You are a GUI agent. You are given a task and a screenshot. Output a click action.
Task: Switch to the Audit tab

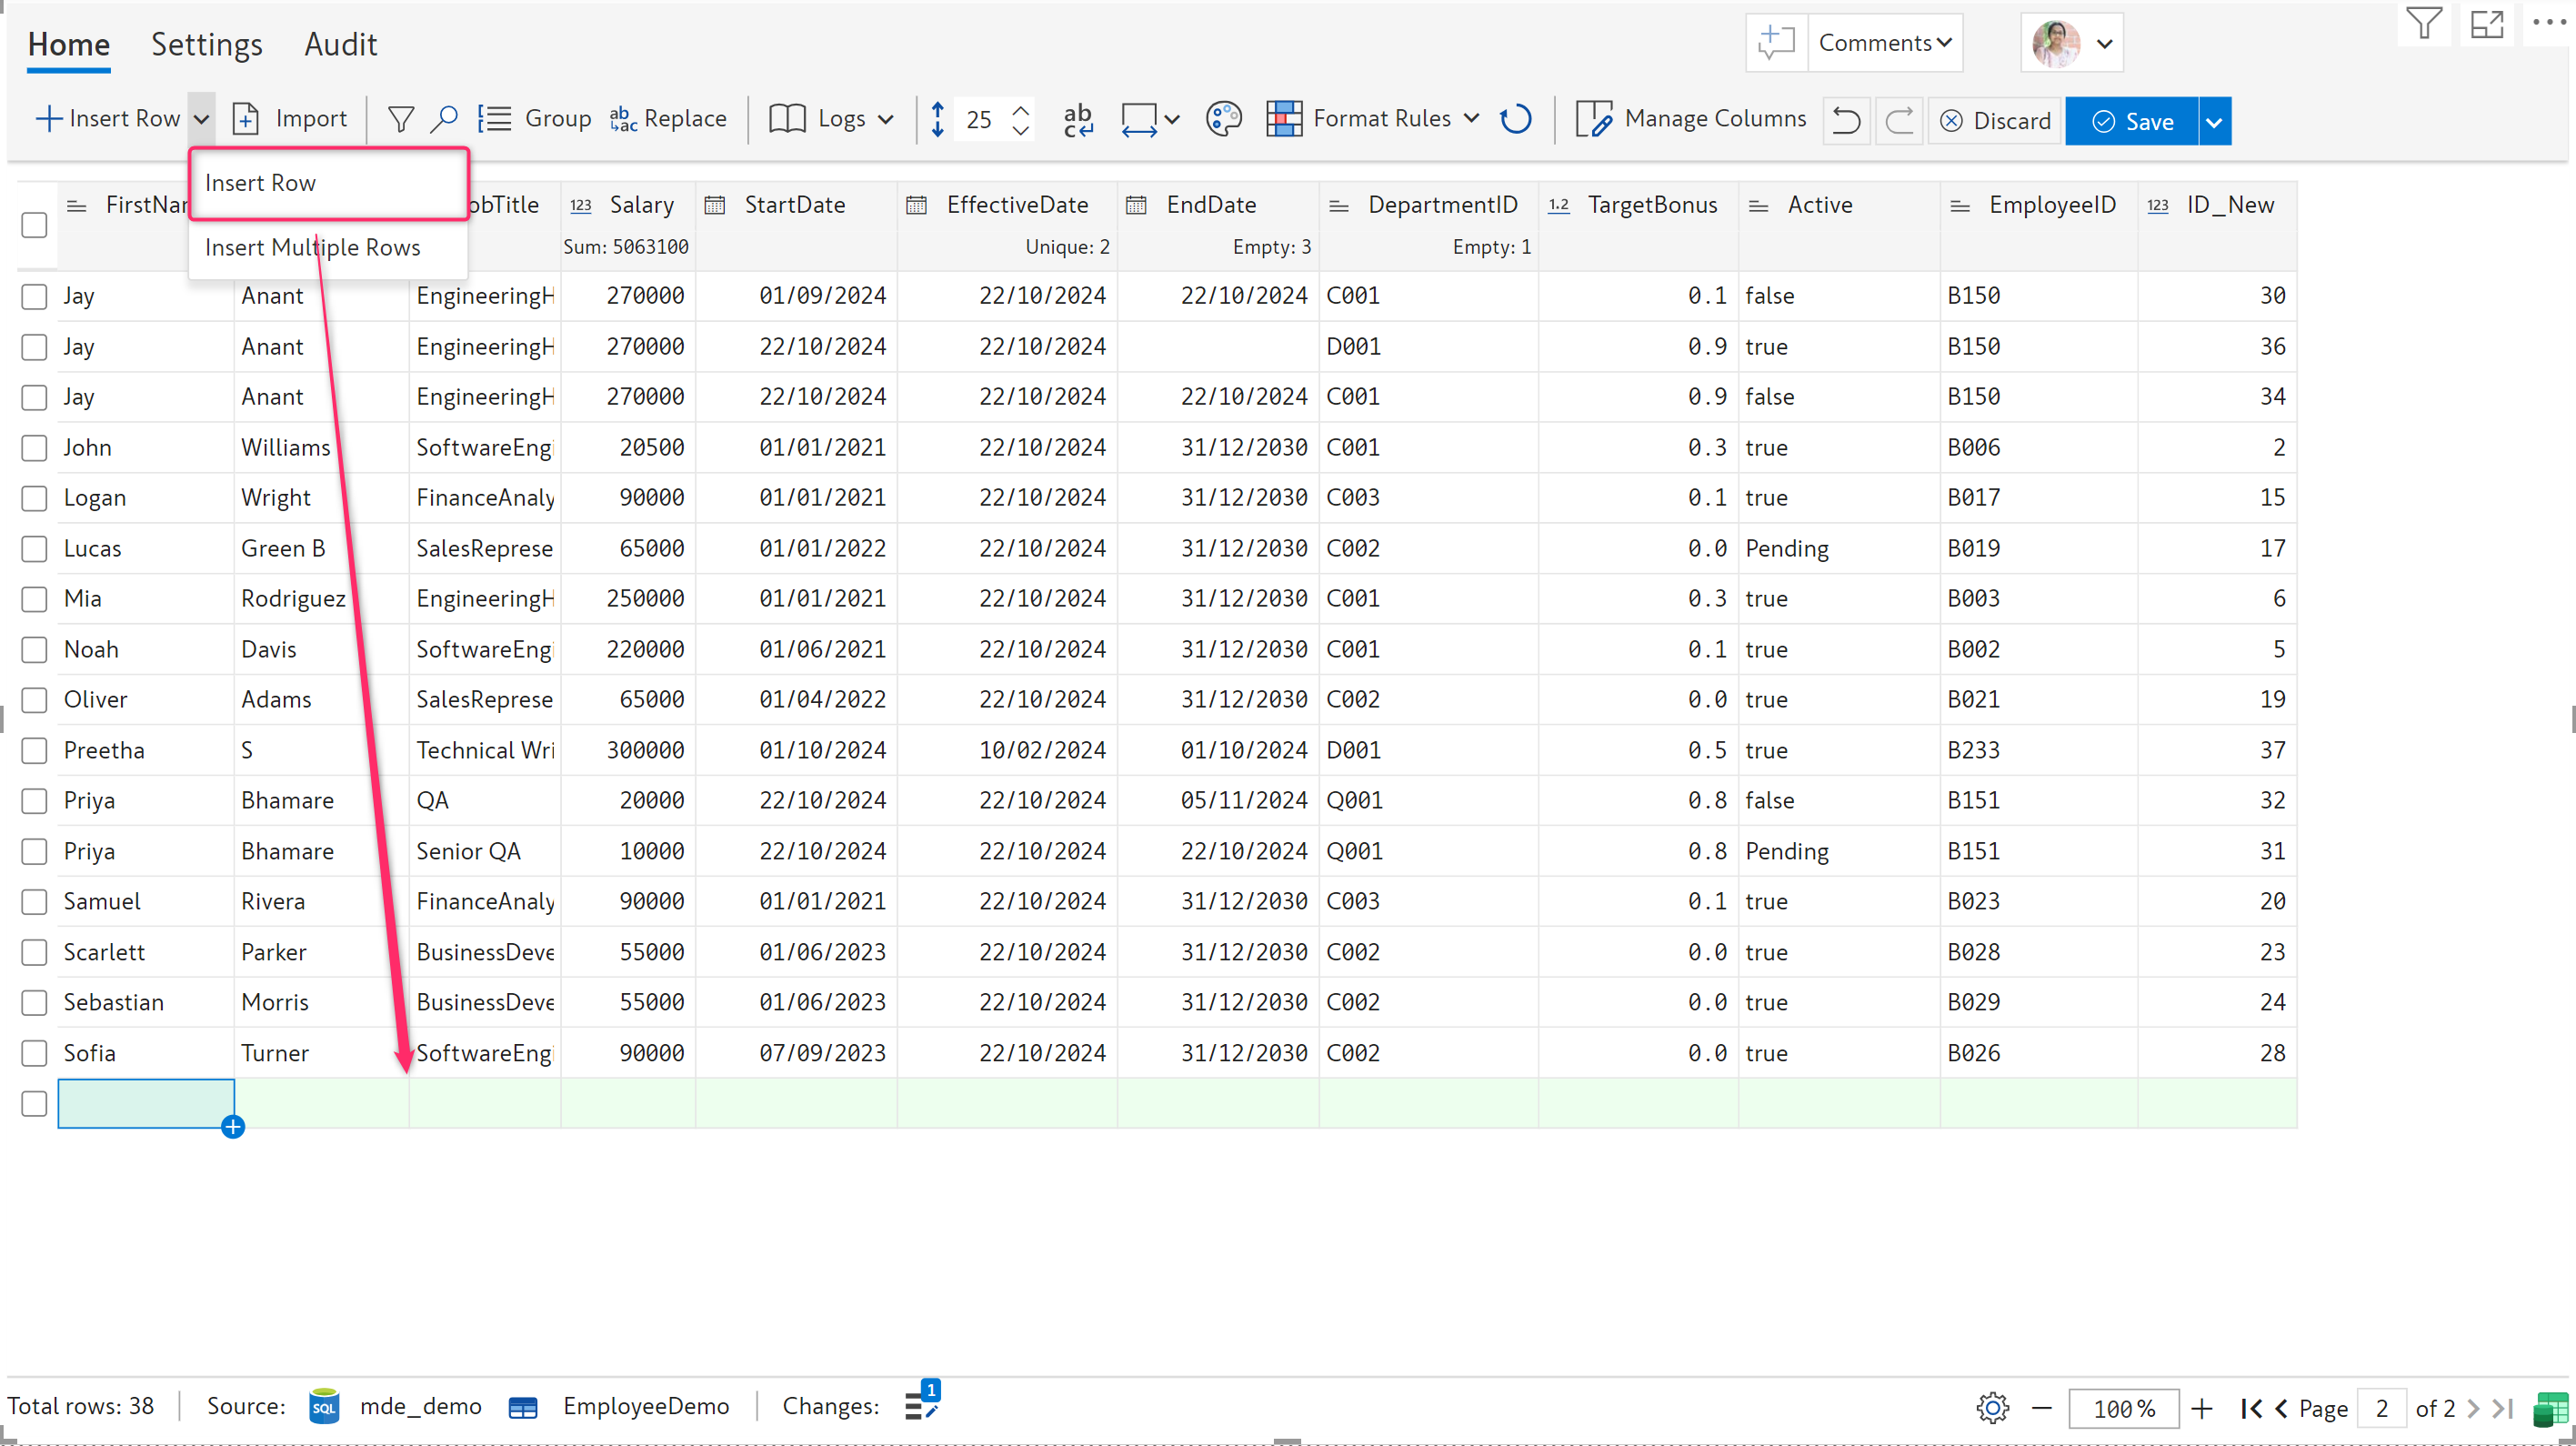pyautogui.click(x=340, y=44)
